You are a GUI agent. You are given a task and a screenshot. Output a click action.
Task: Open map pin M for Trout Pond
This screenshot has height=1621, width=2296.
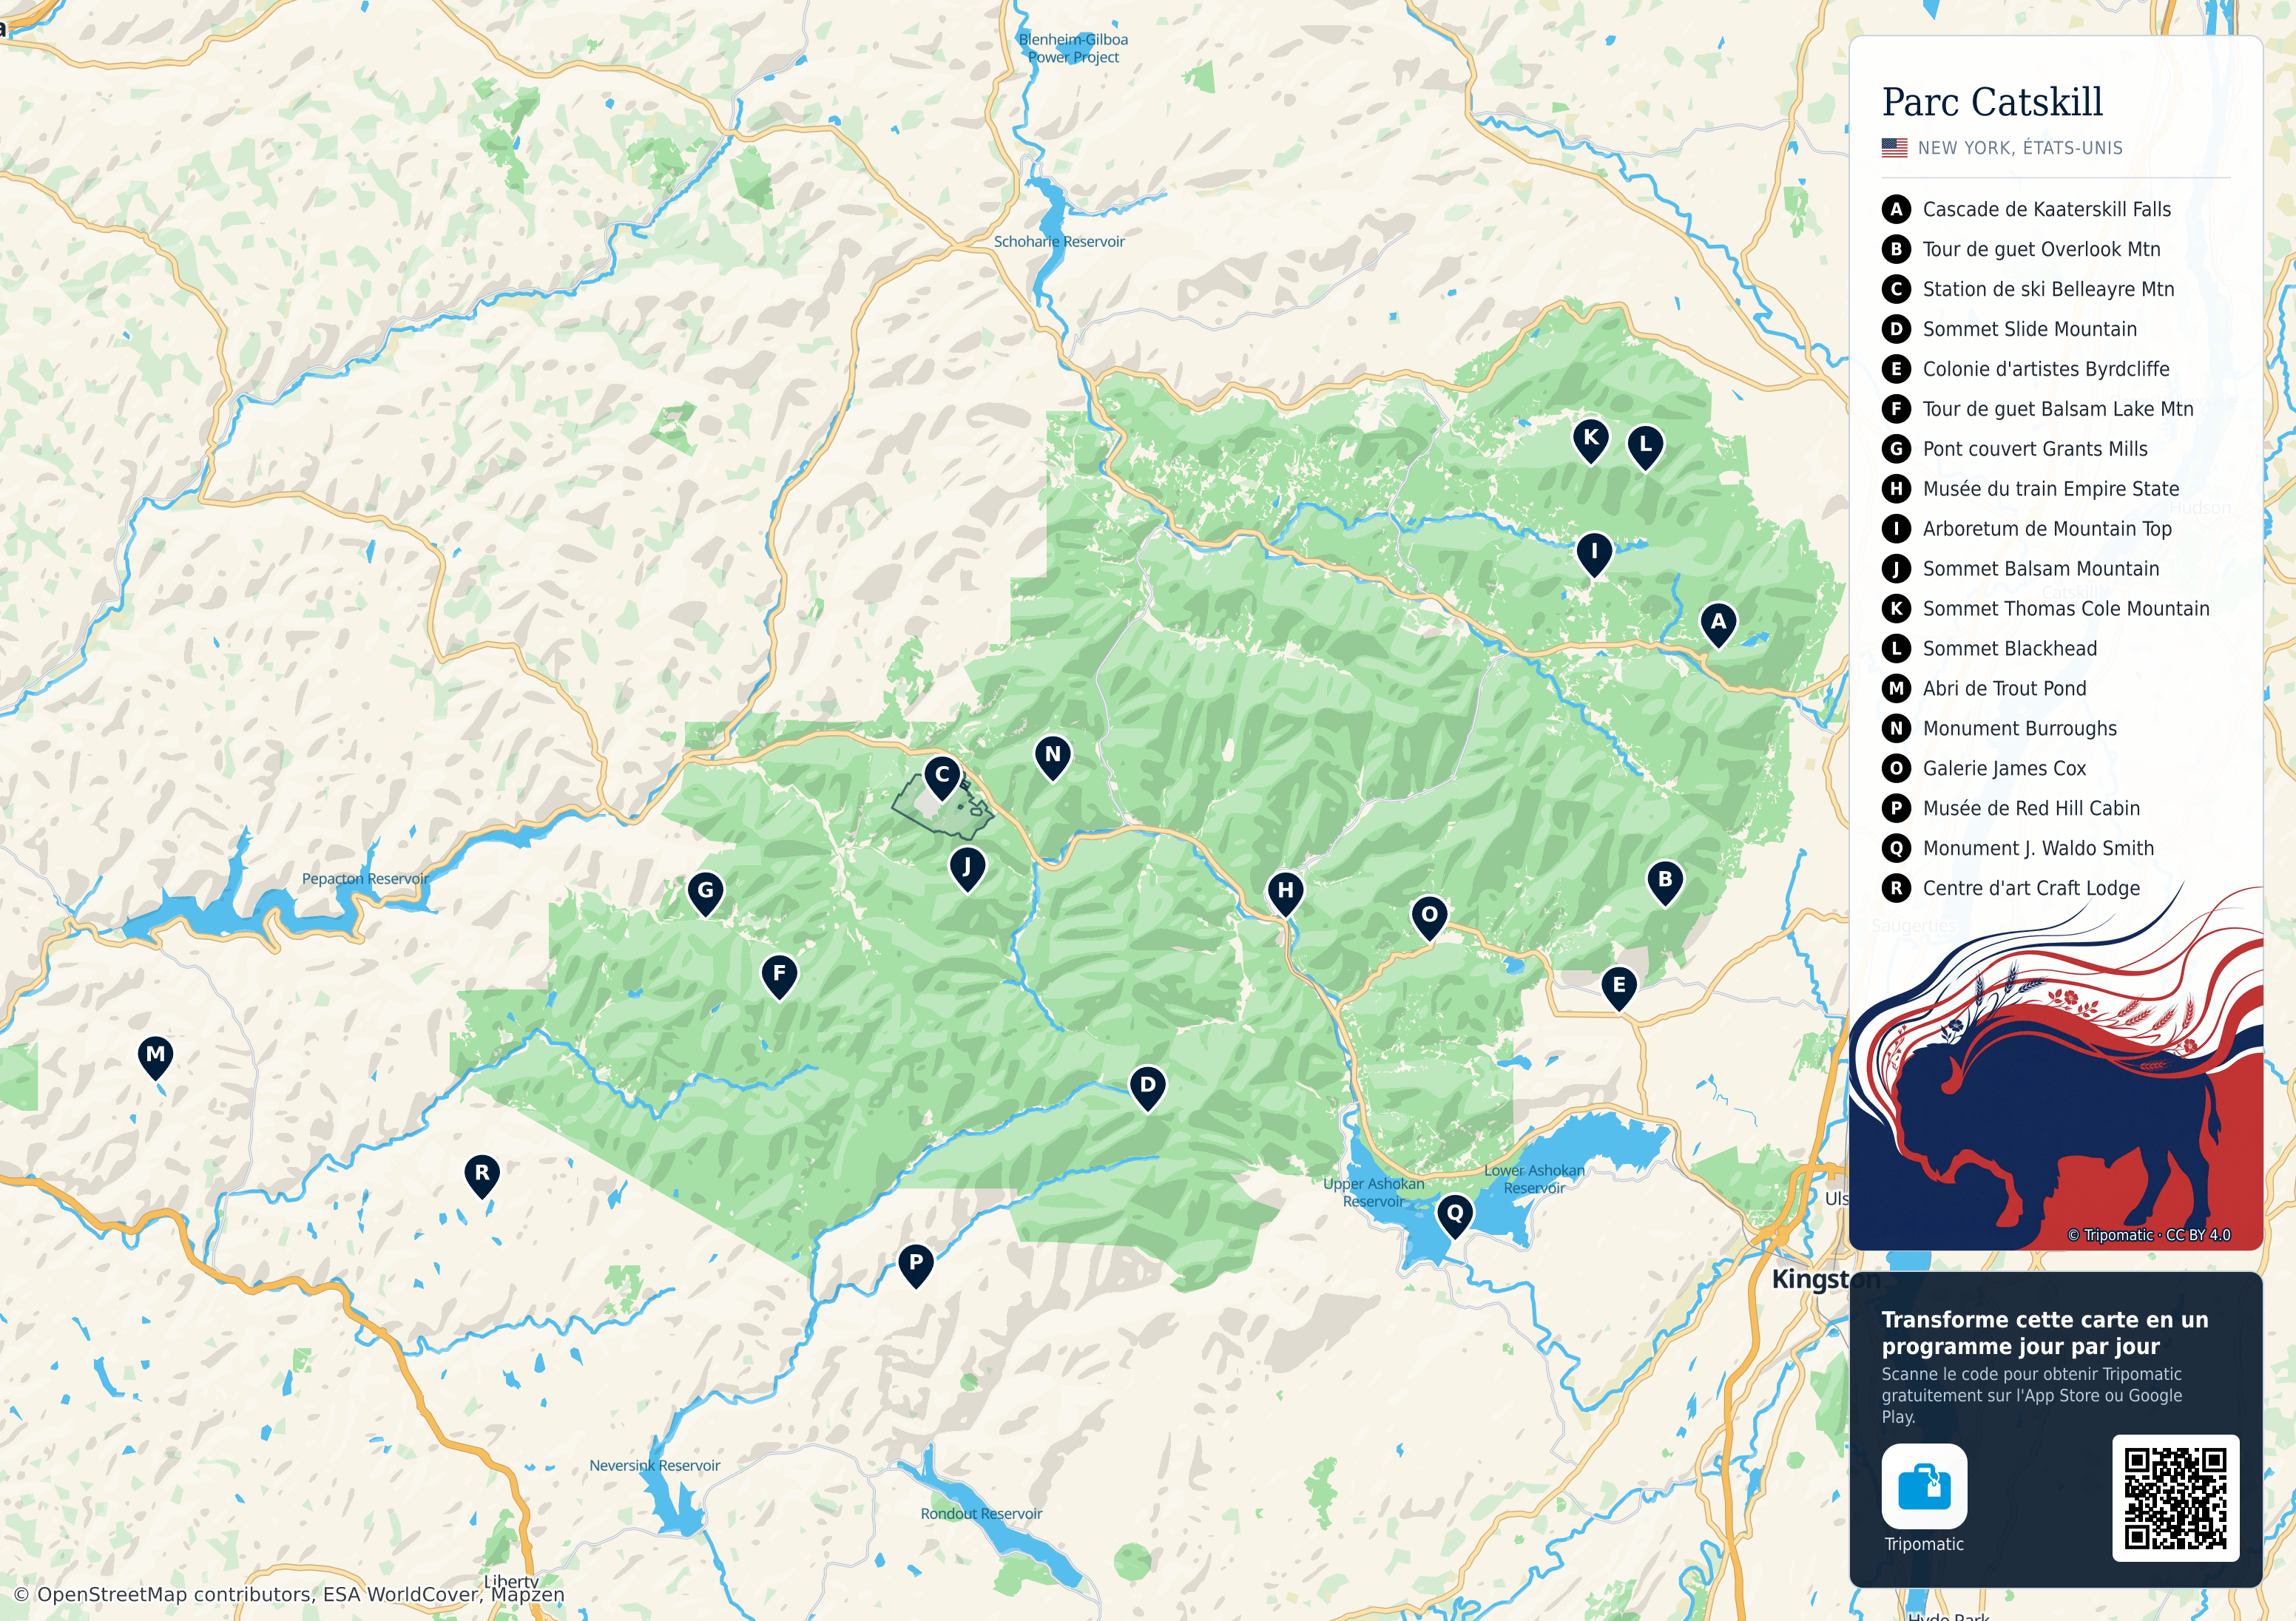[x=155, y=1057]
